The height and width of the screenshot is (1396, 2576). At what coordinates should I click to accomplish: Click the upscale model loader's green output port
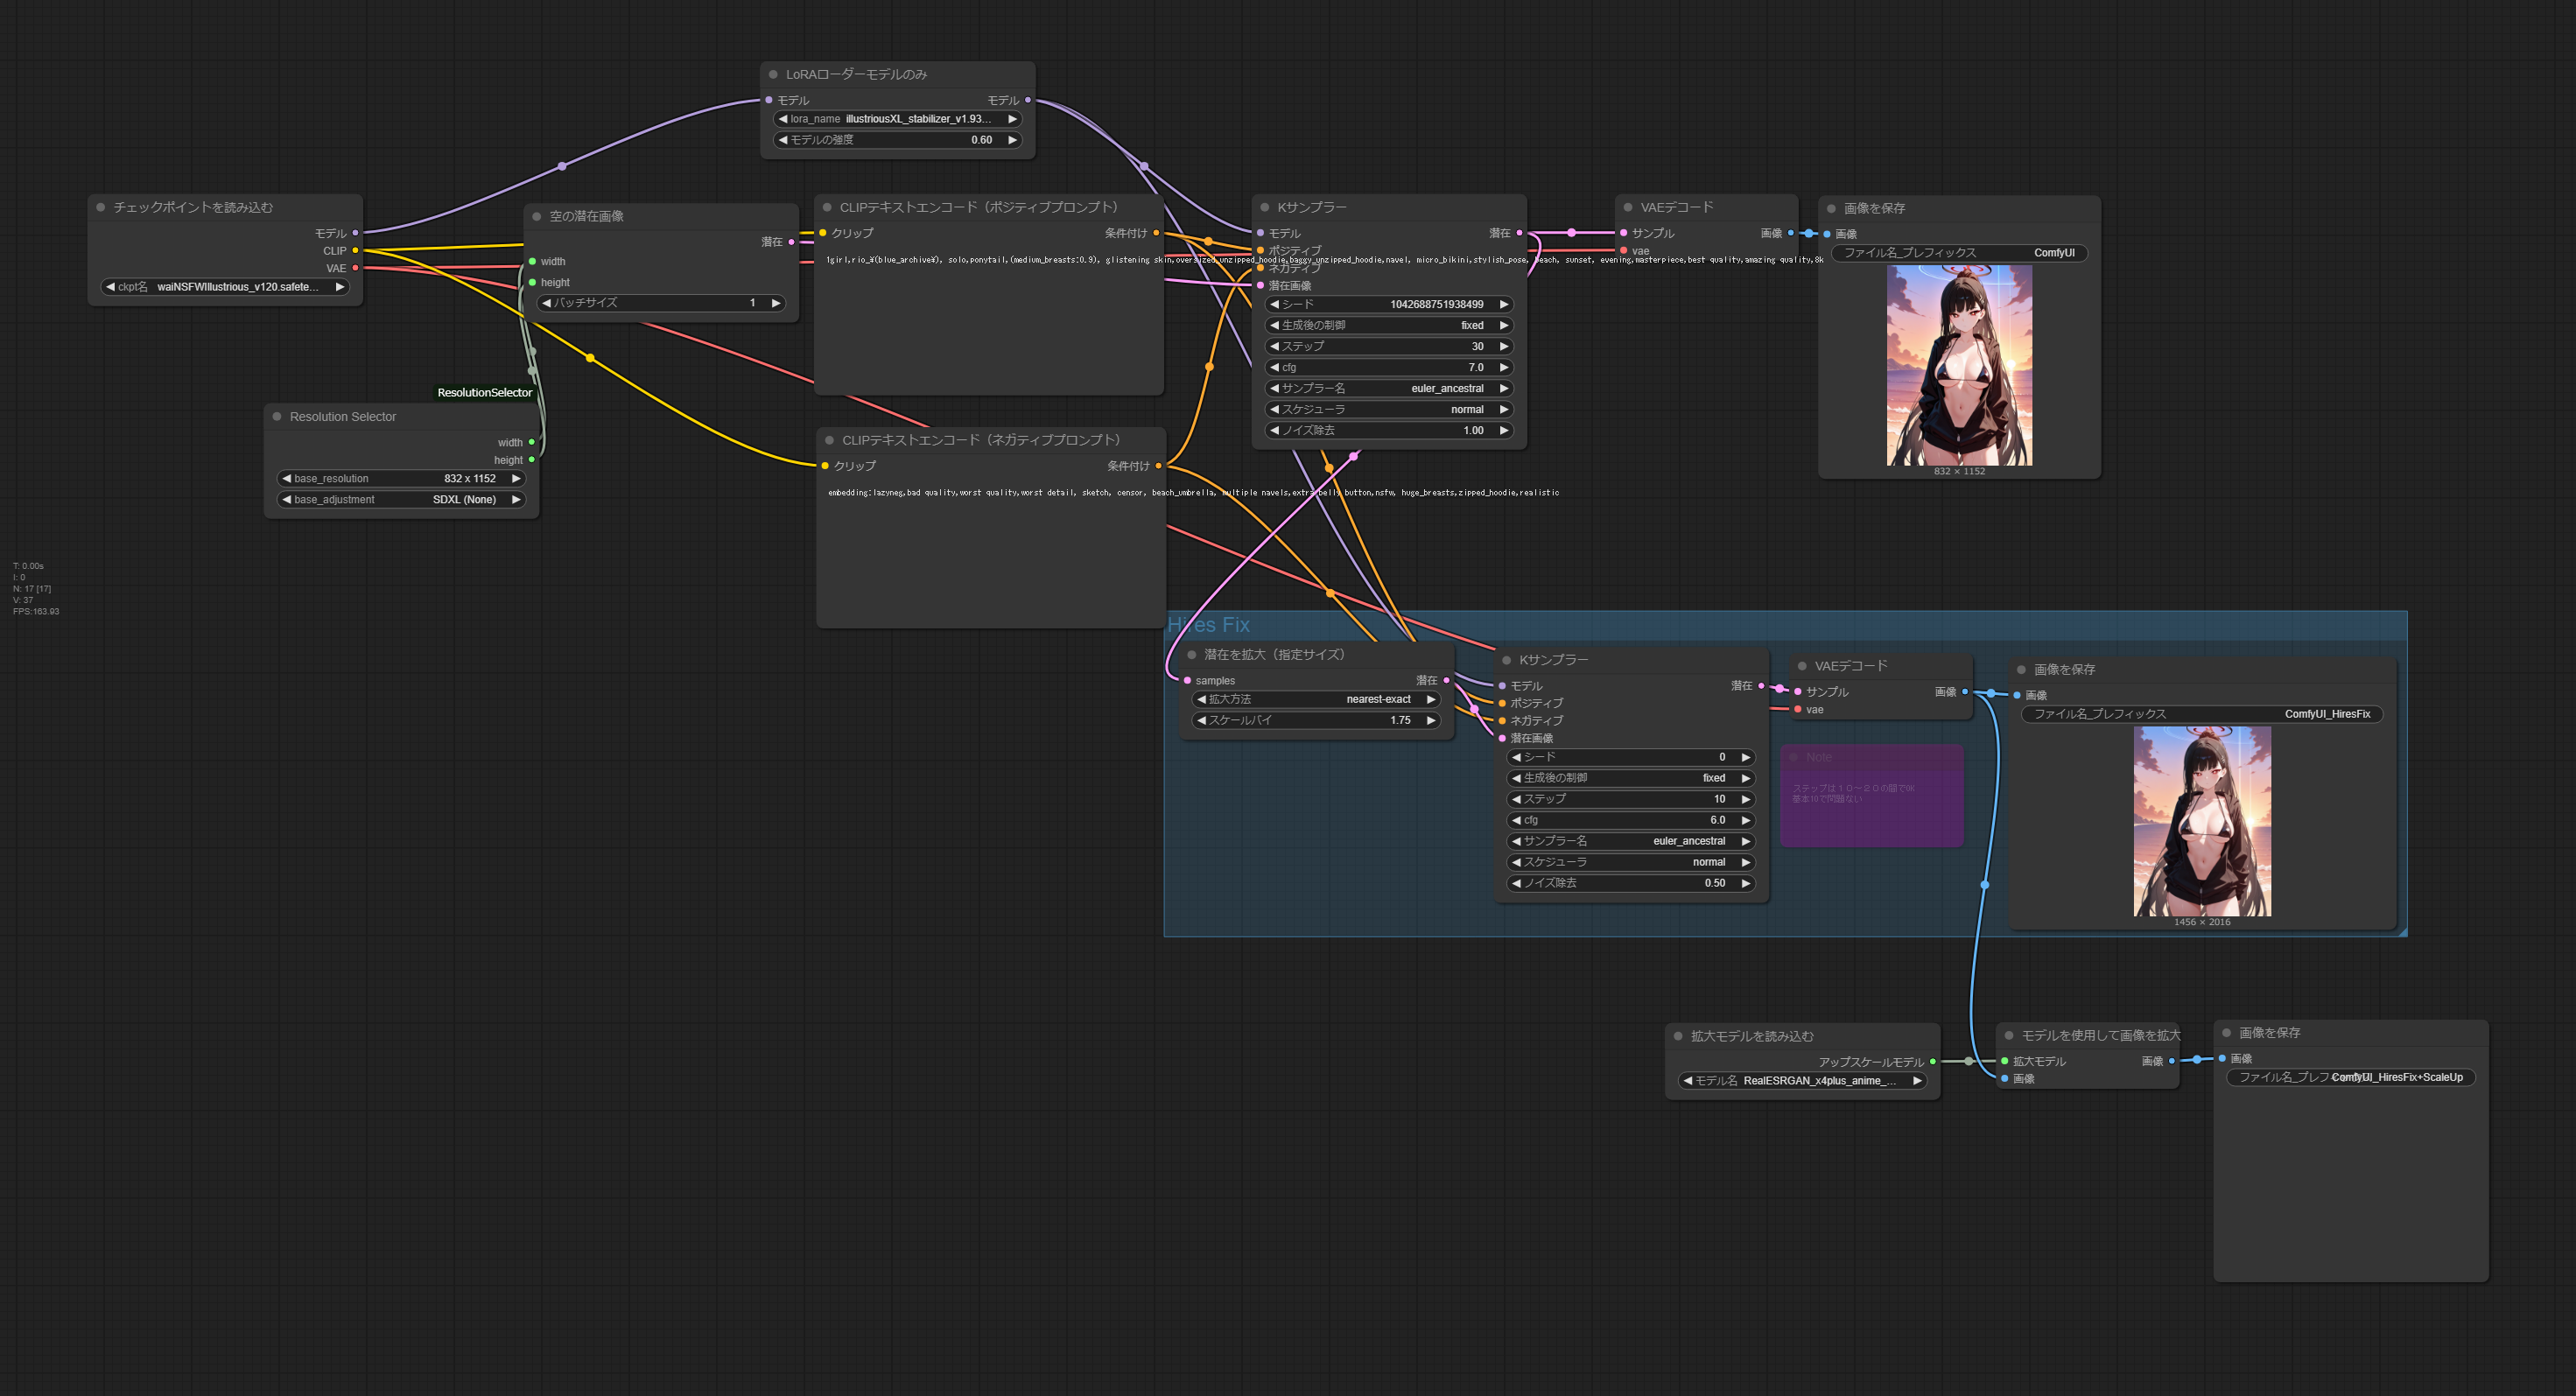[1933, 1062]
